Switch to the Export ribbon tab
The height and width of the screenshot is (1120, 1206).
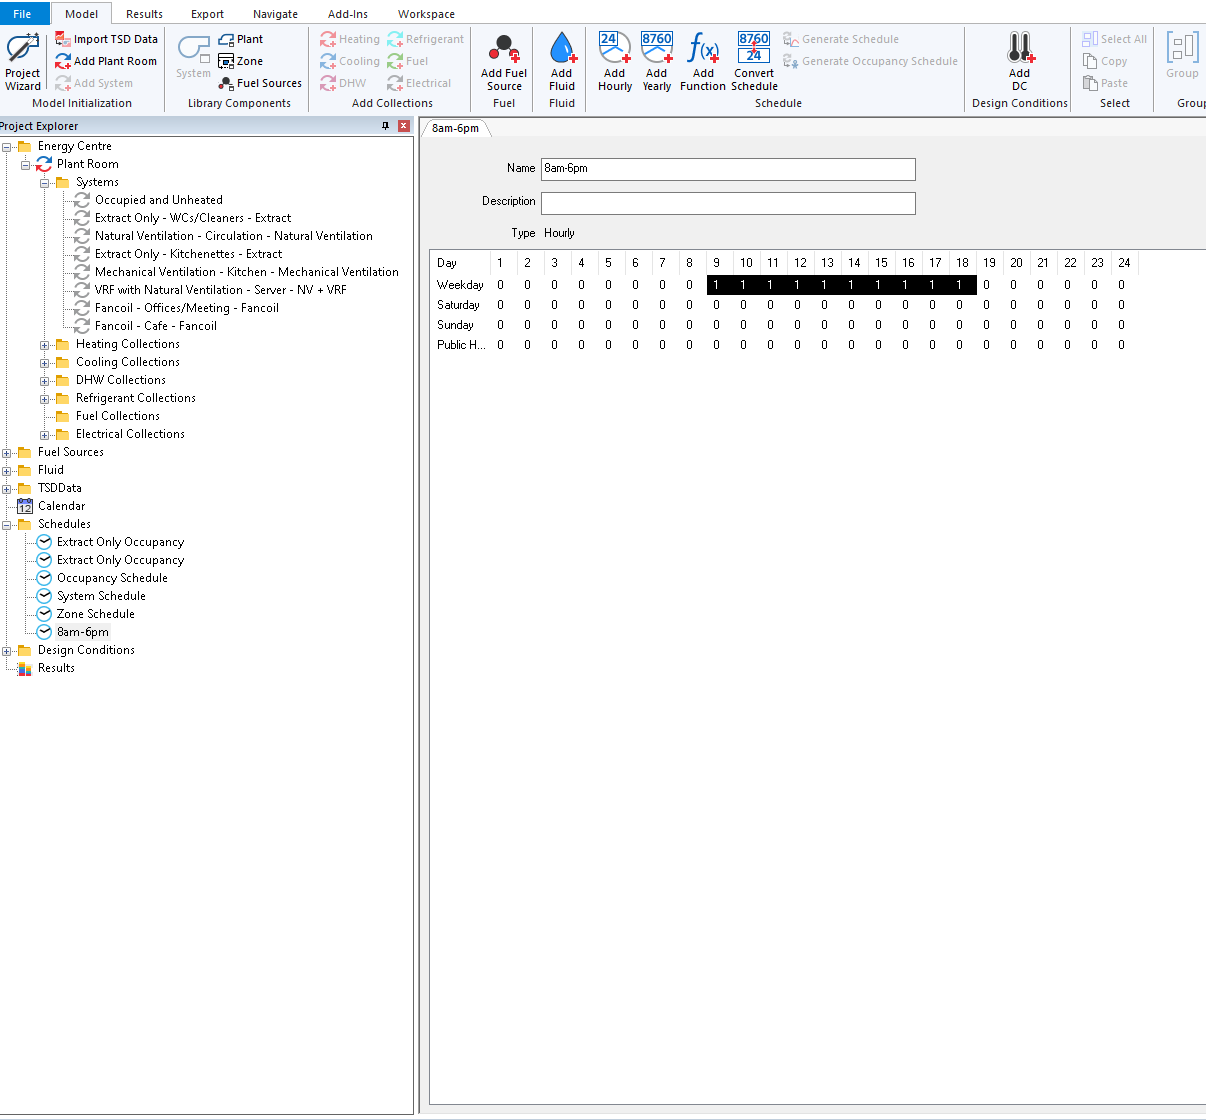click(x=207, y=14)
